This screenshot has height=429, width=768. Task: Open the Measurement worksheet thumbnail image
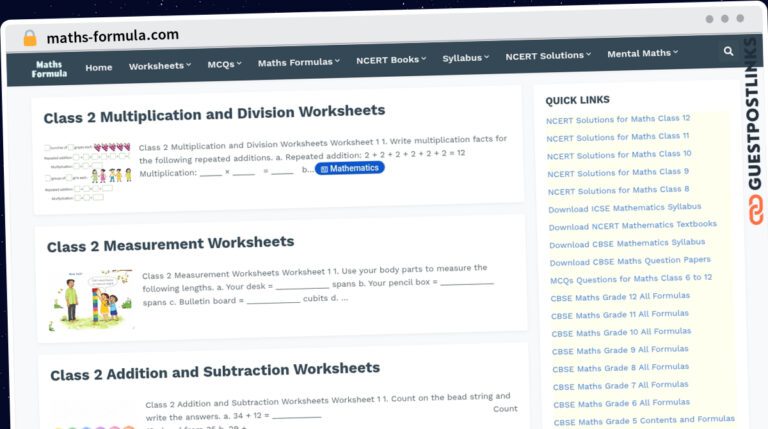90,300
